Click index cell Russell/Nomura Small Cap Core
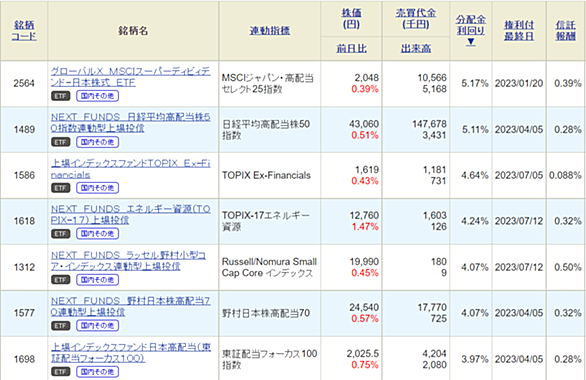586x380 pixels. coord(269,267)
